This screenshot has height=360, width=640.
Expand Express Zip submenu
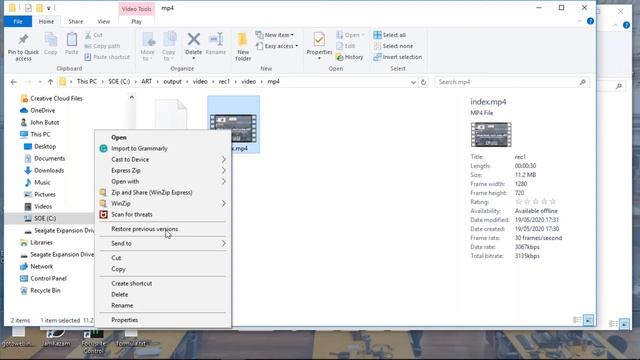tap(224, 170)
